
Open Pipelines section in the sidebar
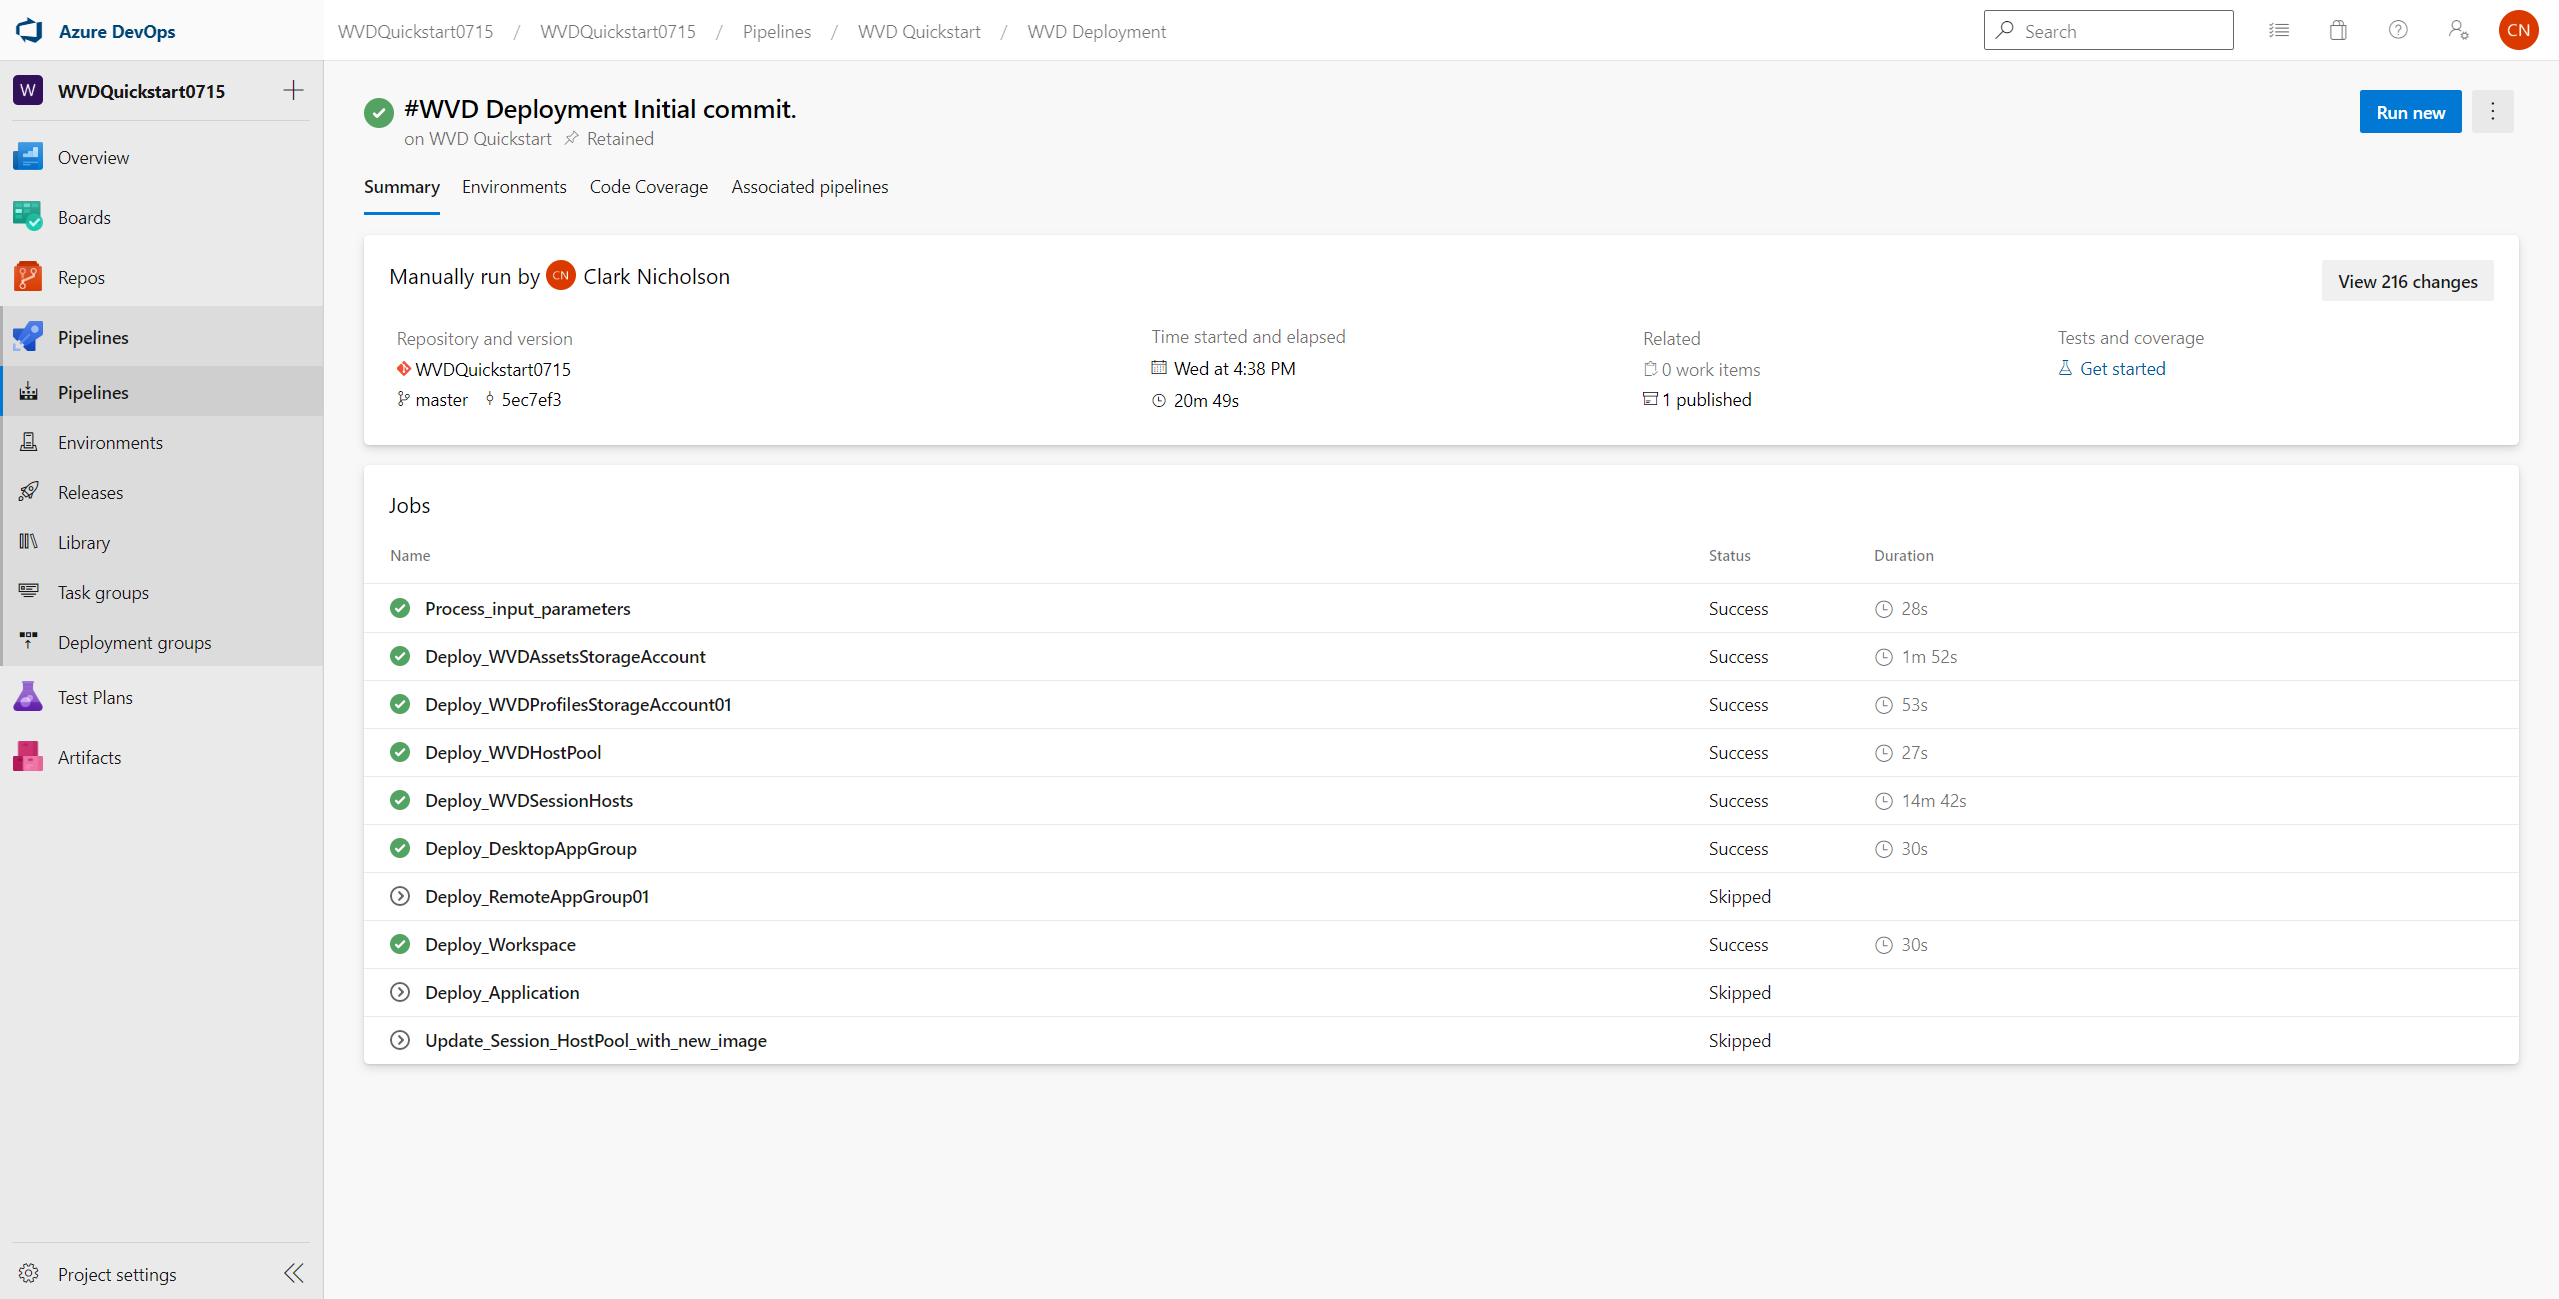coord(162,337)
